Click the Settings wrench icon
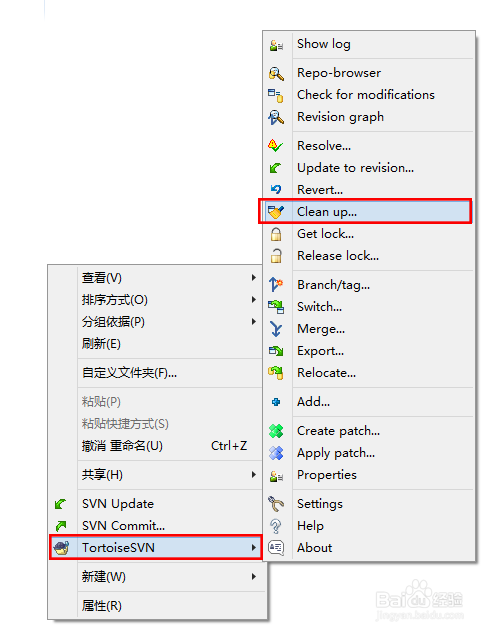Screen dimensions: 493x633 276,504
